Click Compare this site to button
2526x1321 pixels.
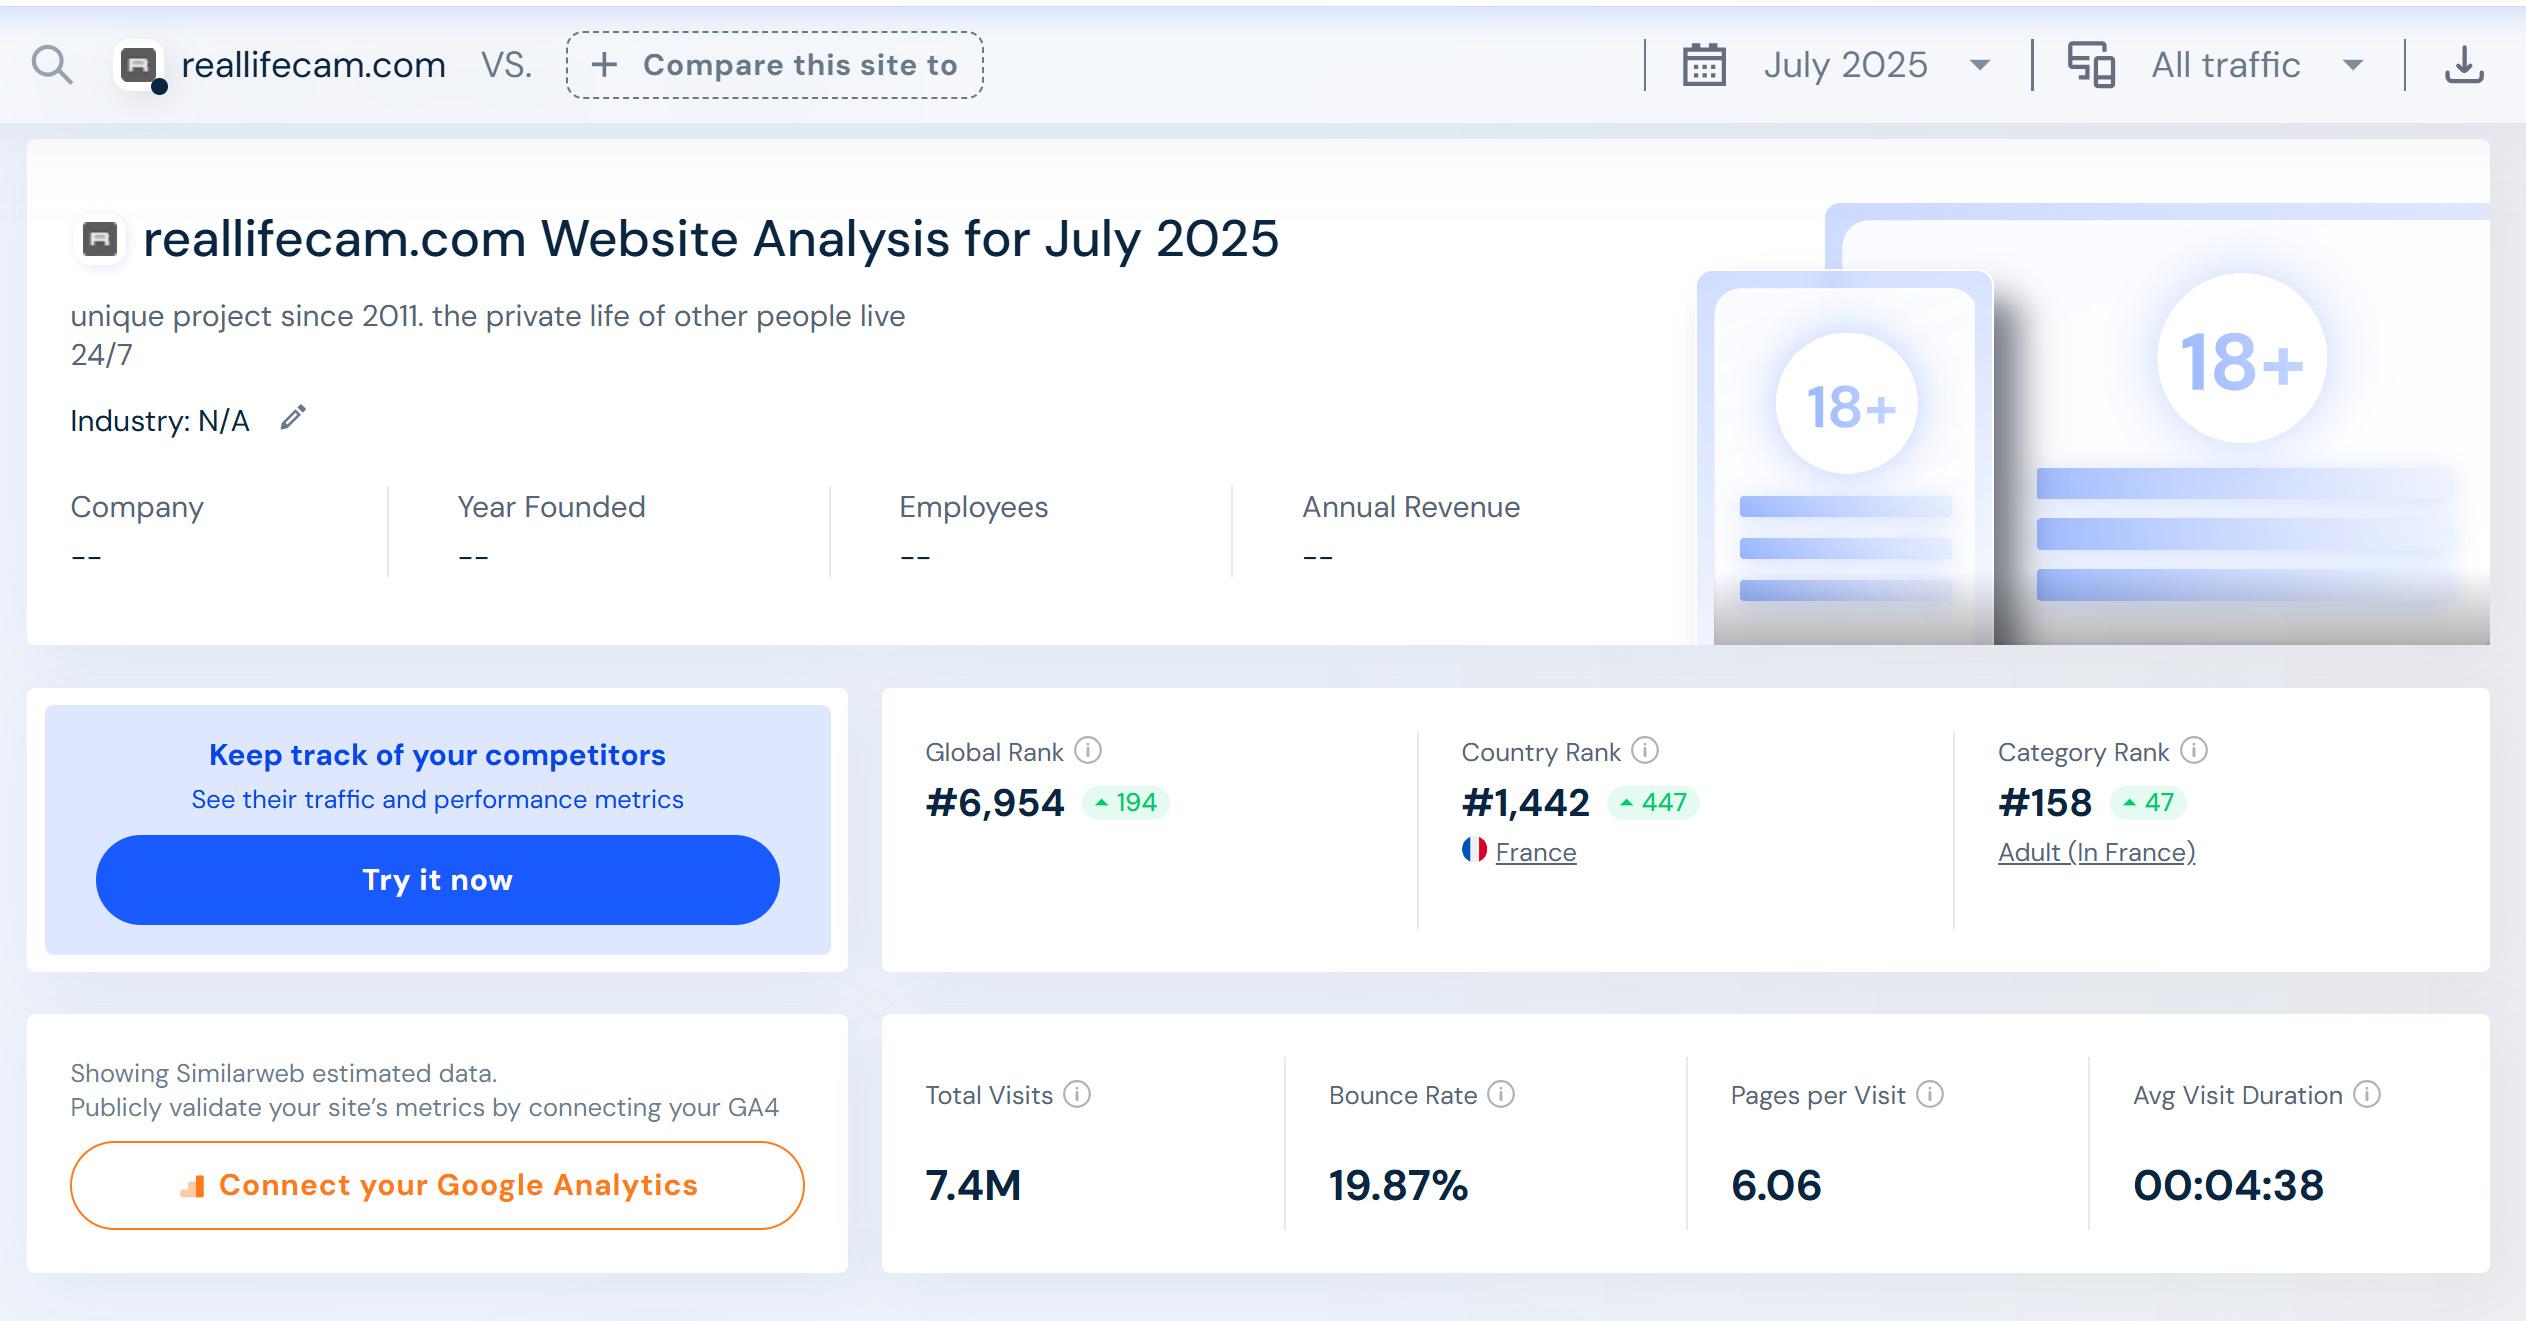774,65
